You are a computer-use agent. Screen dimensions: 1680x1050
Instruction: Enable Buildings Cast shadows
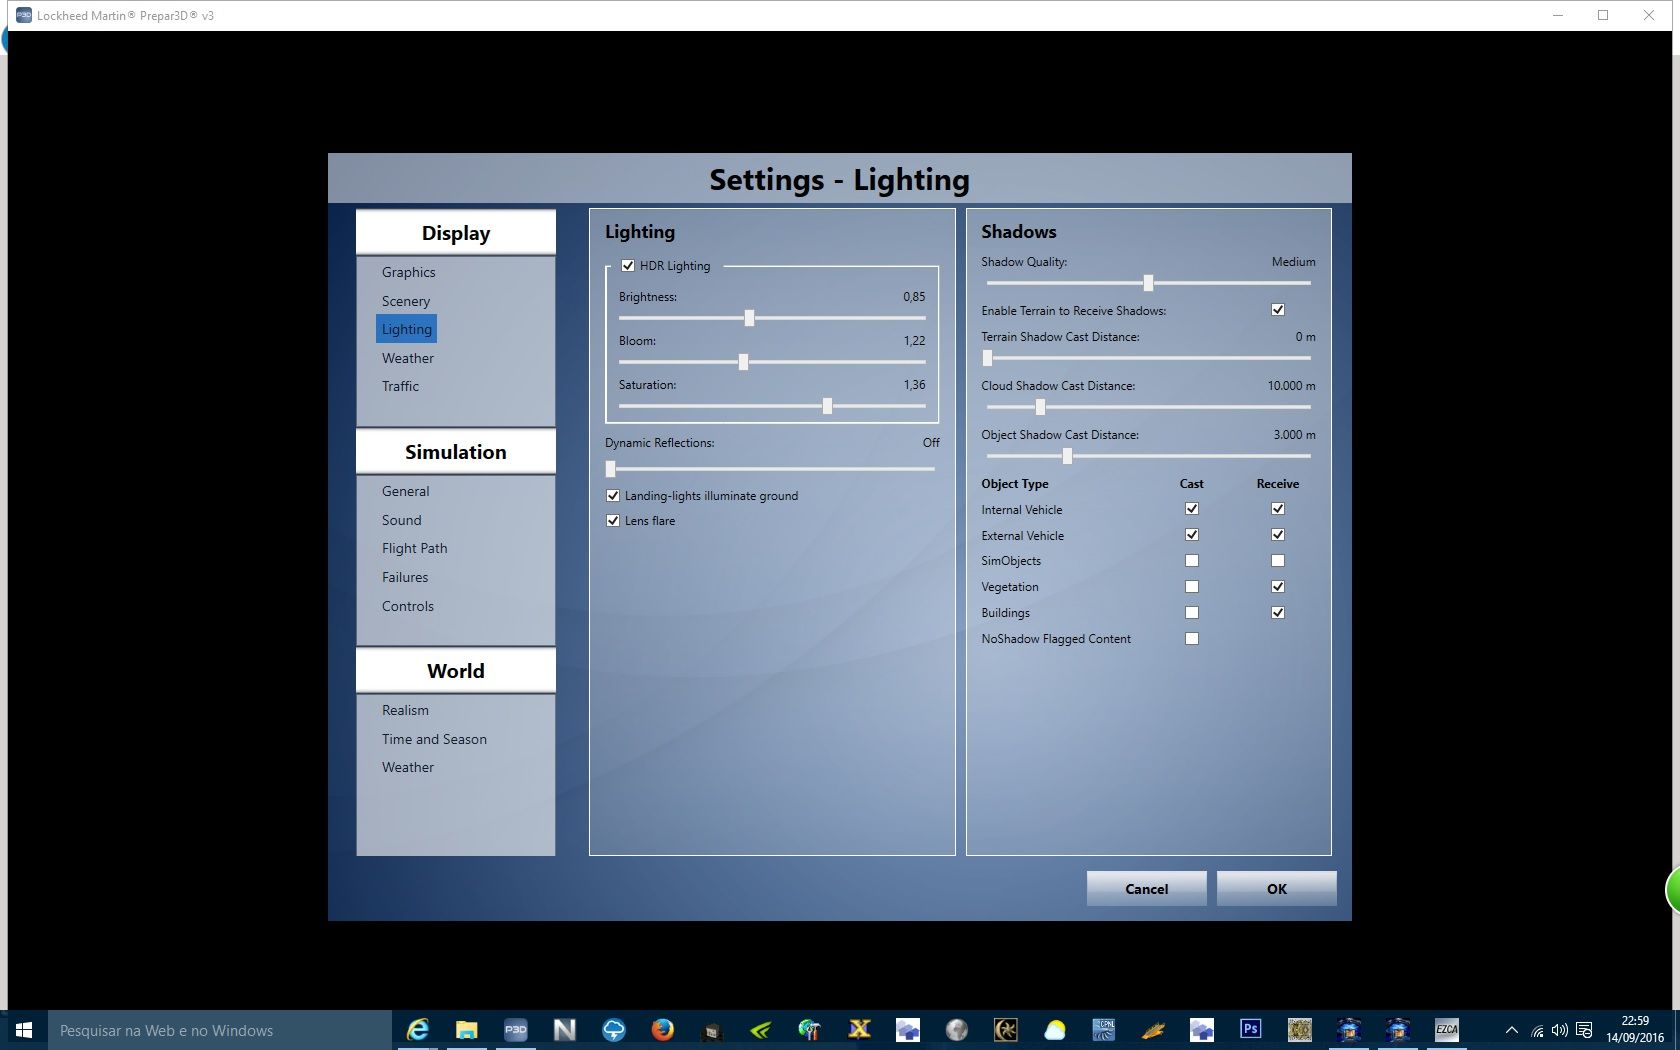coord(1192,613)
